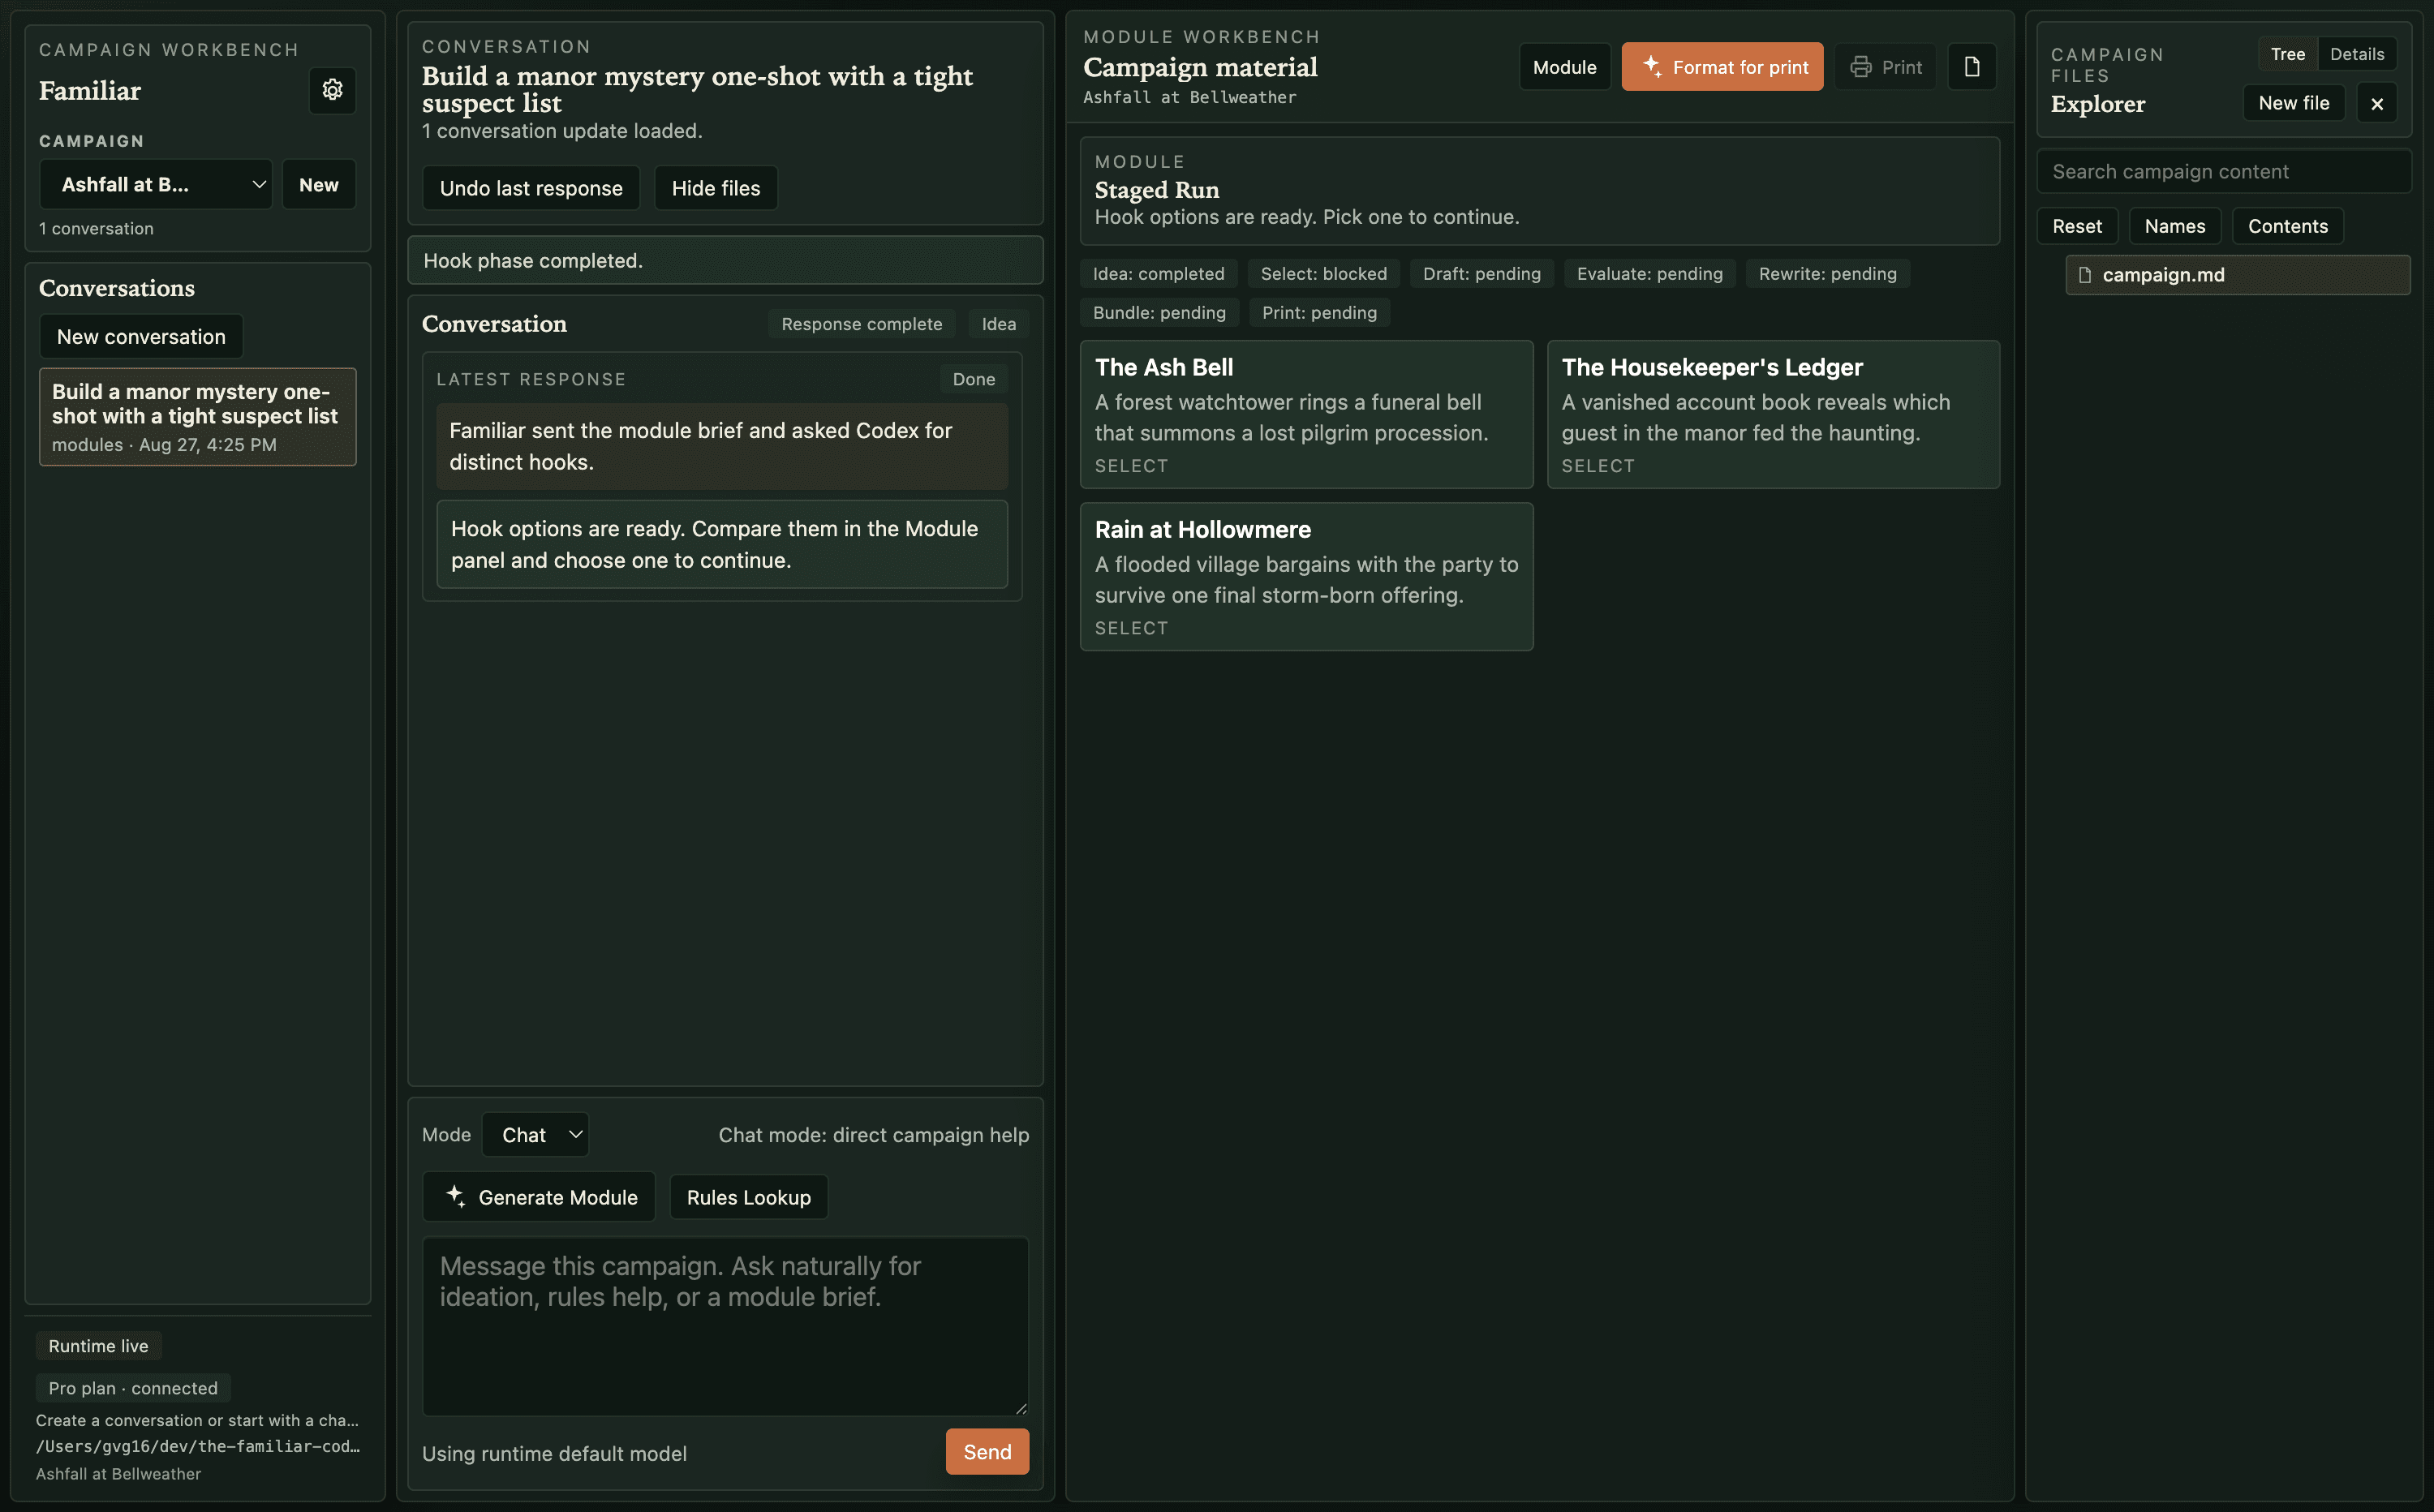Click Format for print button
Screen dimensions: 2434x1512
pos(1722,67)
